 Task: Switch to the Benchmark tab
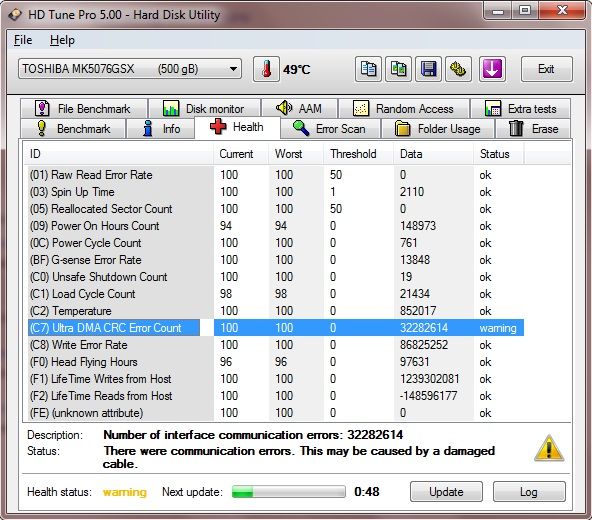click(73, 129)
